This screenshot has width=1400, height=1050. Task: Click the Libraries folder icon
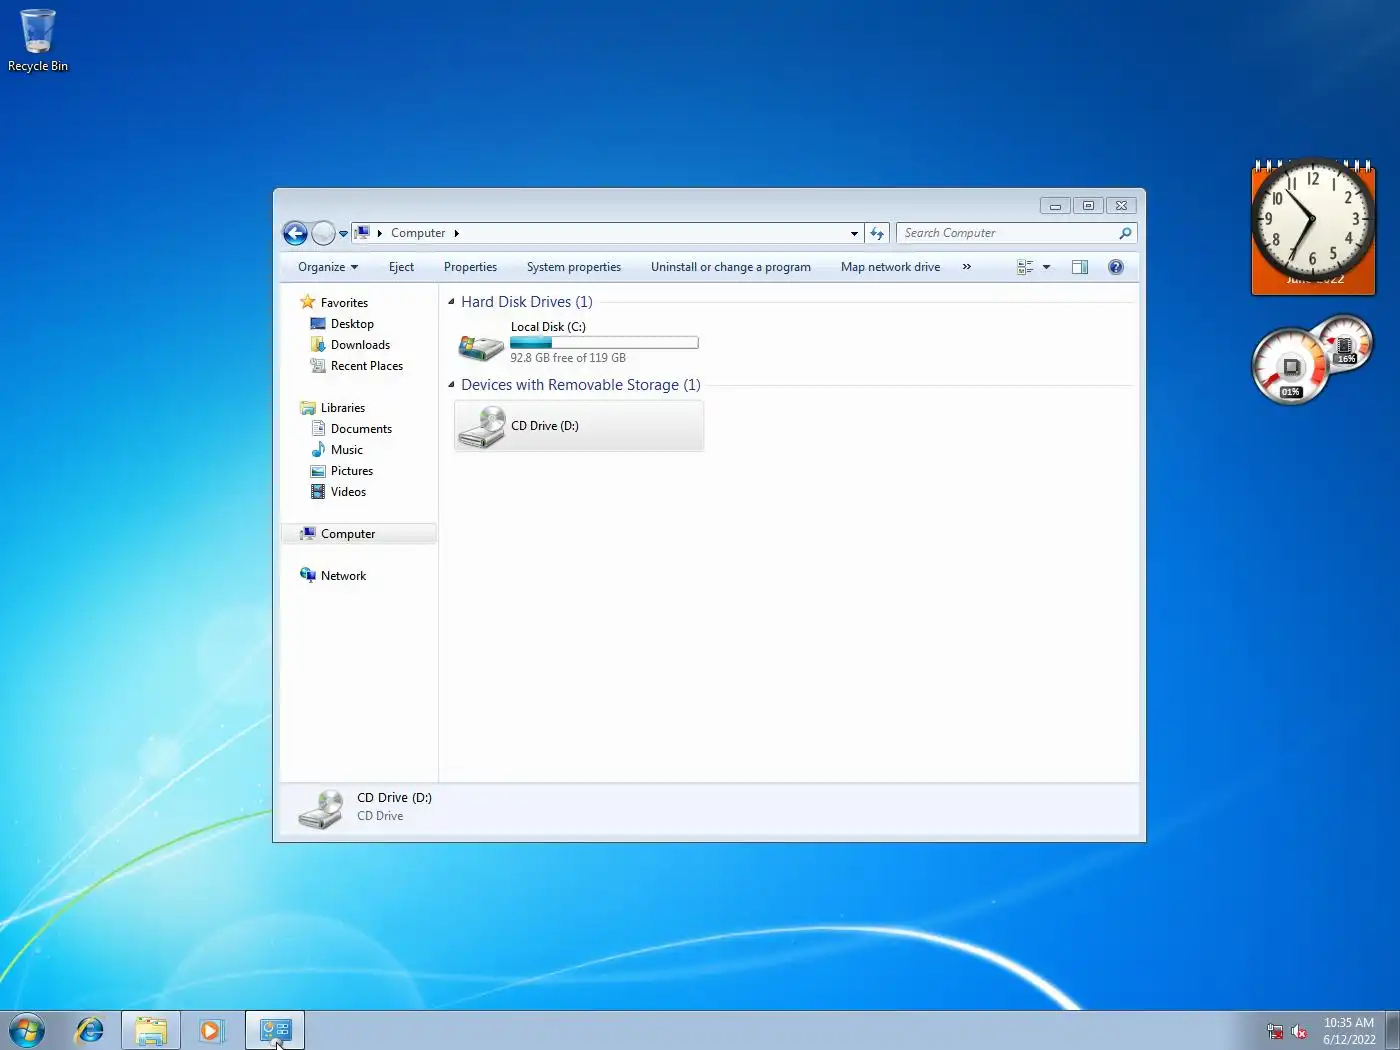click(308, 408)
